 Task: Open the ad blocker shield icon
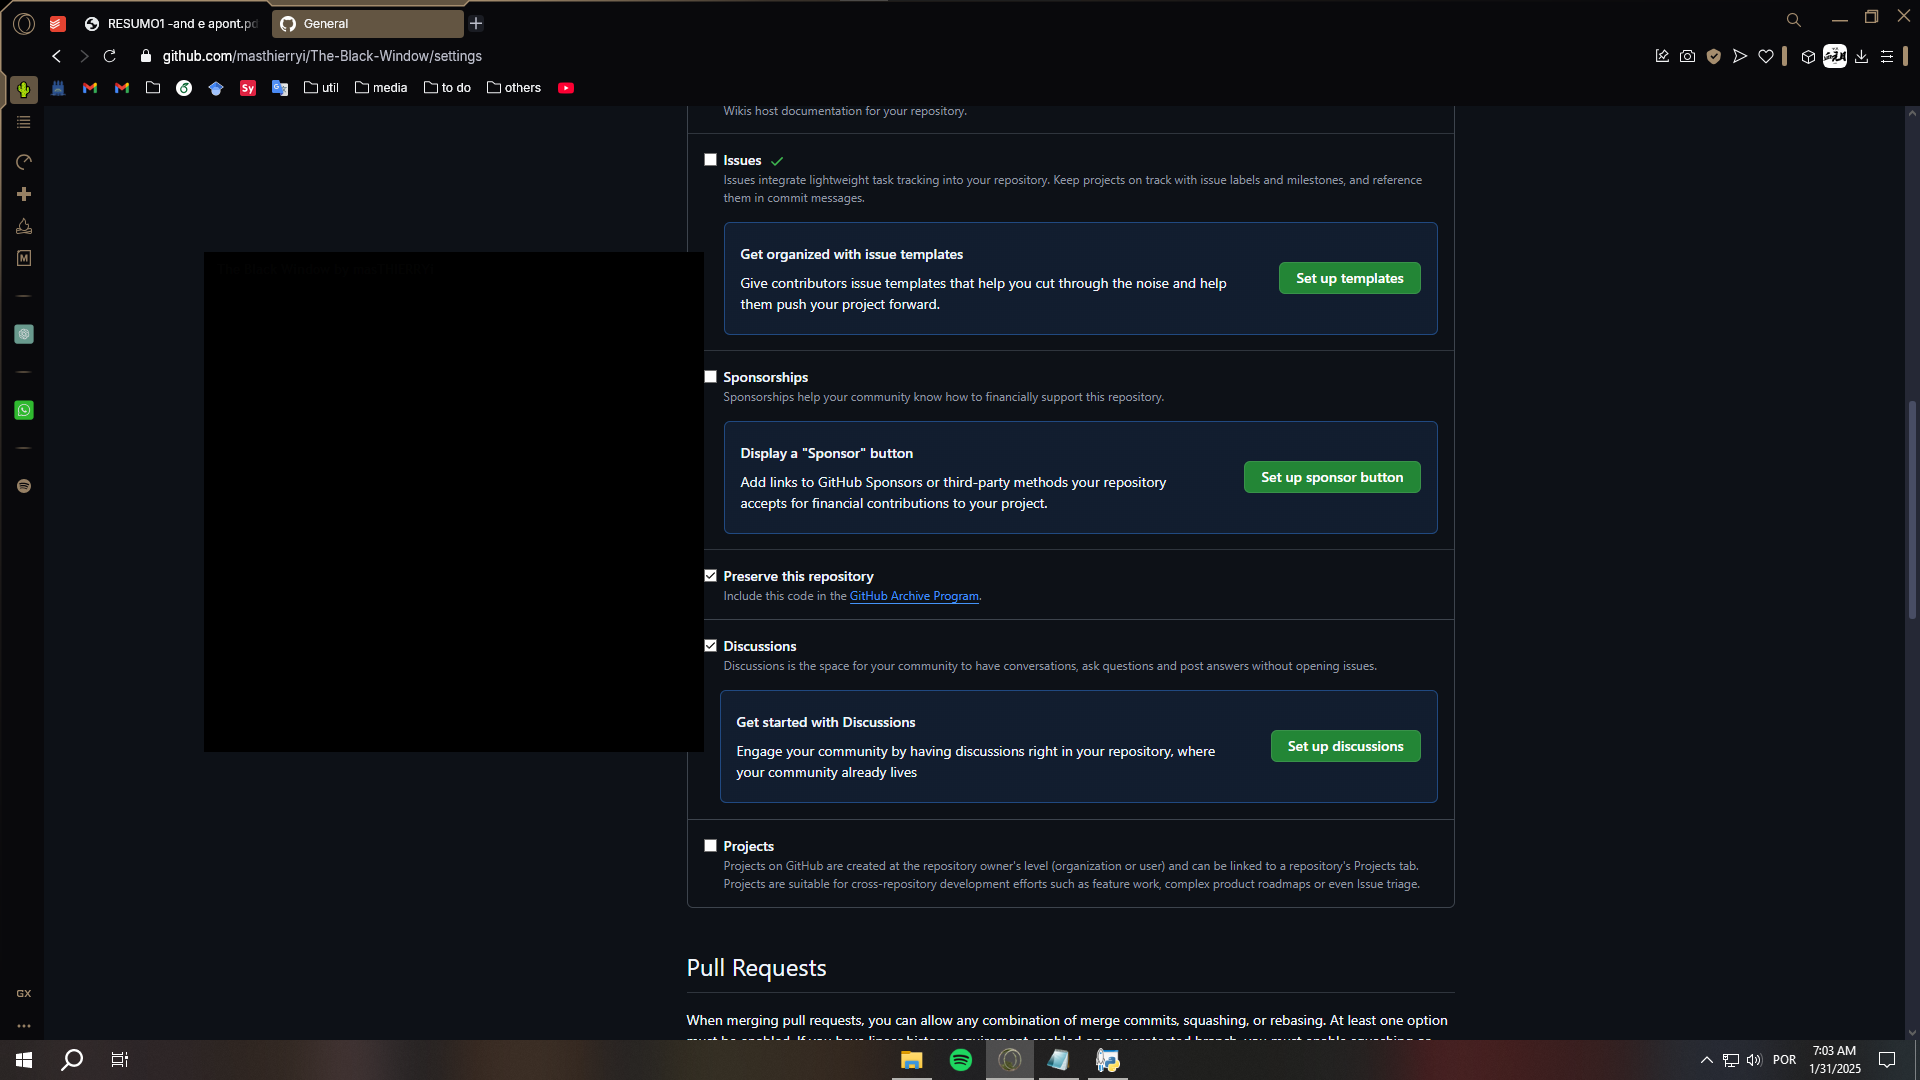pos(1714,56)
